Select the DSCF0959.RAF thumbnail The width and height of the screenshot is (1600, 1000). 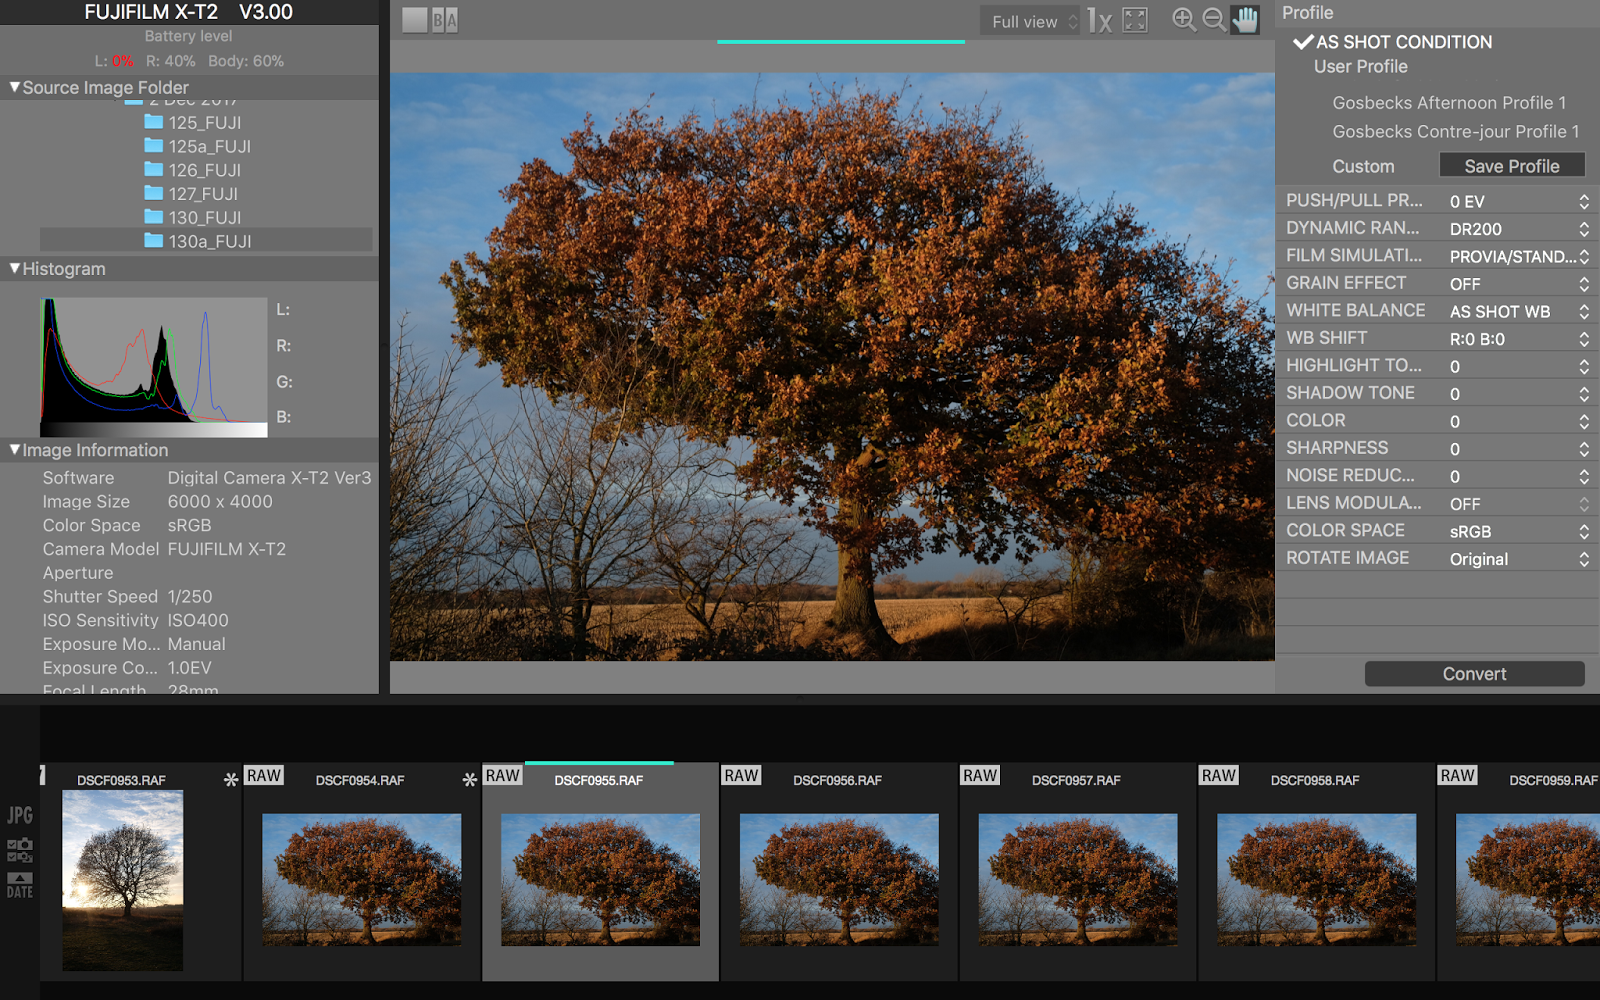coord(1528,880)
